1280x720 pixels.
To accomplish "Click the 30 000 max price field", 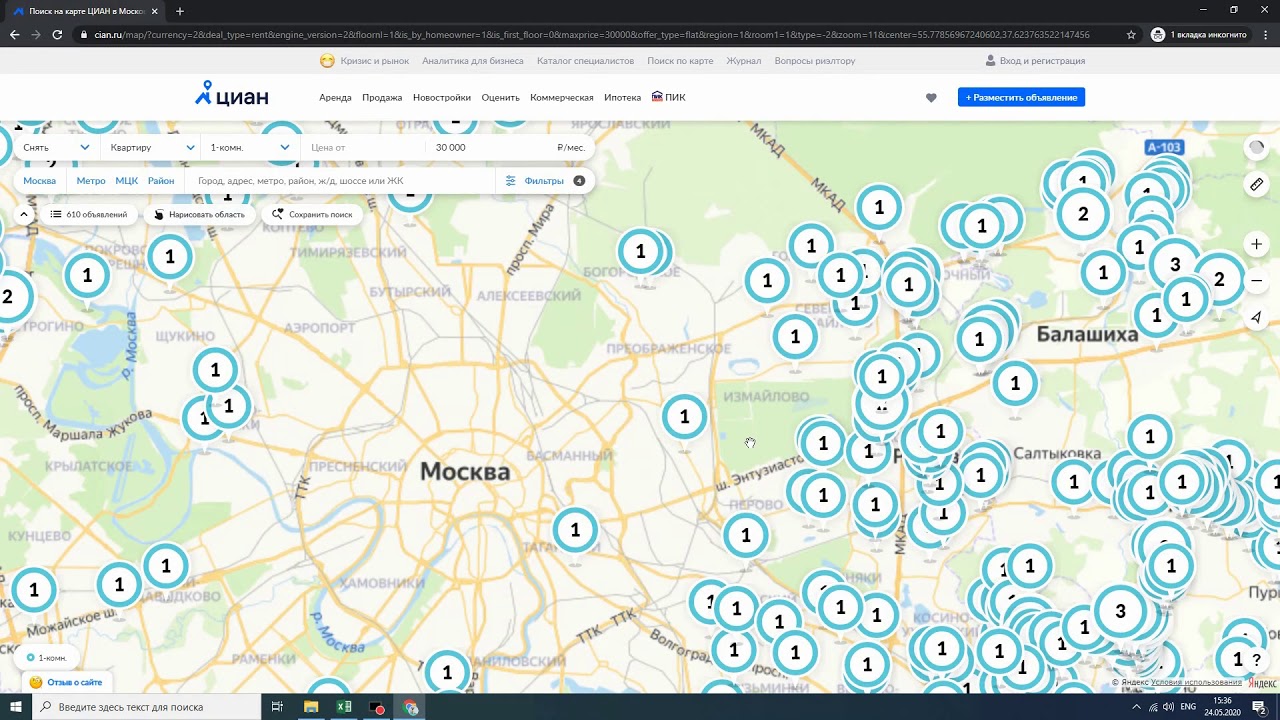I will (491, 148).
